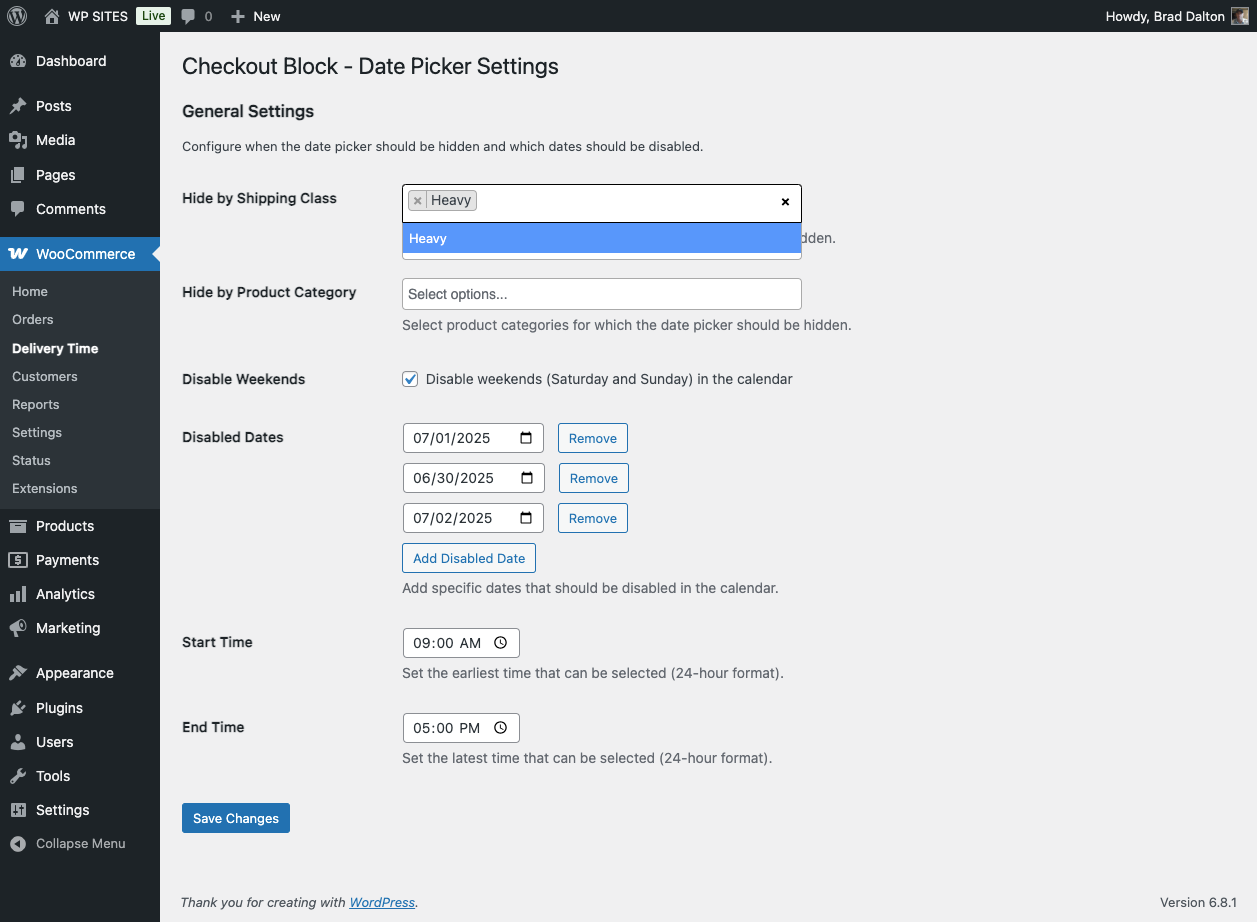This screenshot has height=922, width=1257.
Task: Remove the 07/02/2025 disabled date
Action: (593, 518)
